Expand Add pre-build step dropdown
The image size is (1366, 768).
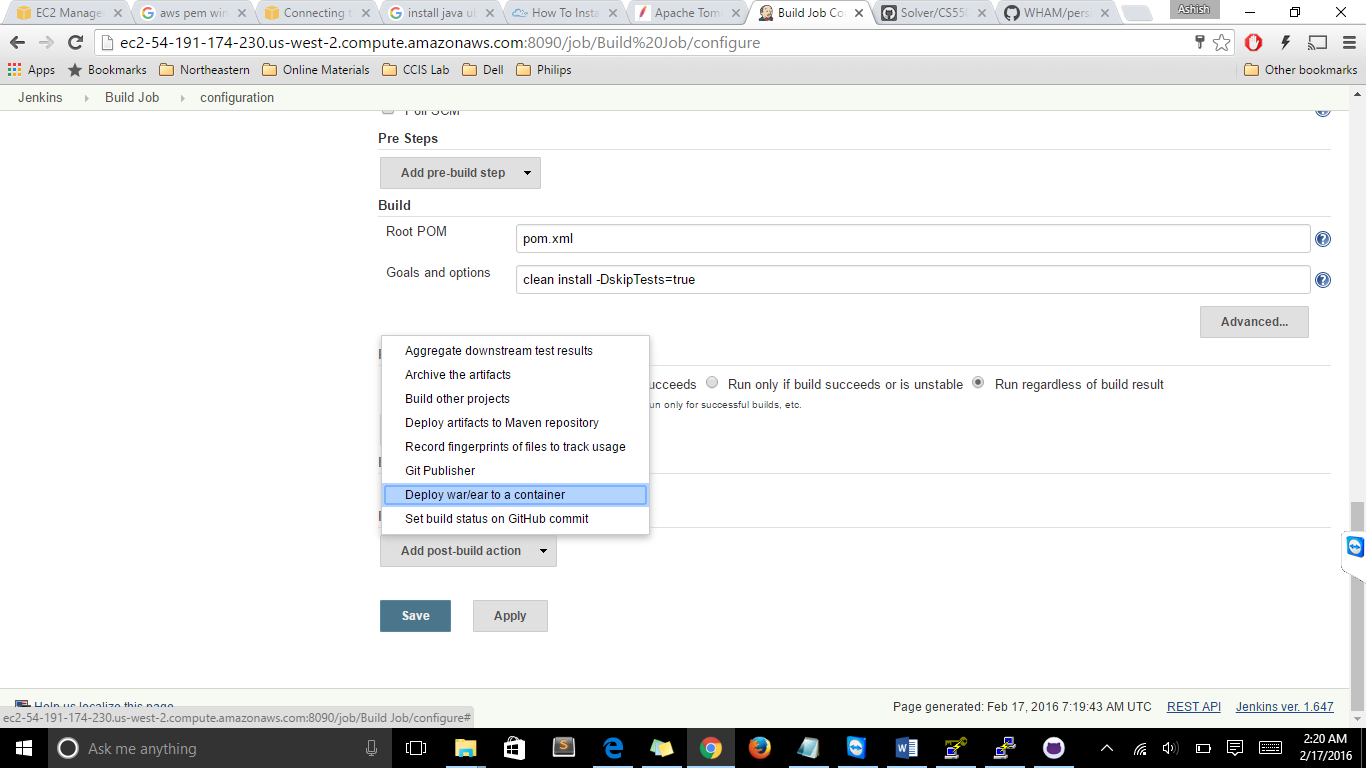[460, 173]
